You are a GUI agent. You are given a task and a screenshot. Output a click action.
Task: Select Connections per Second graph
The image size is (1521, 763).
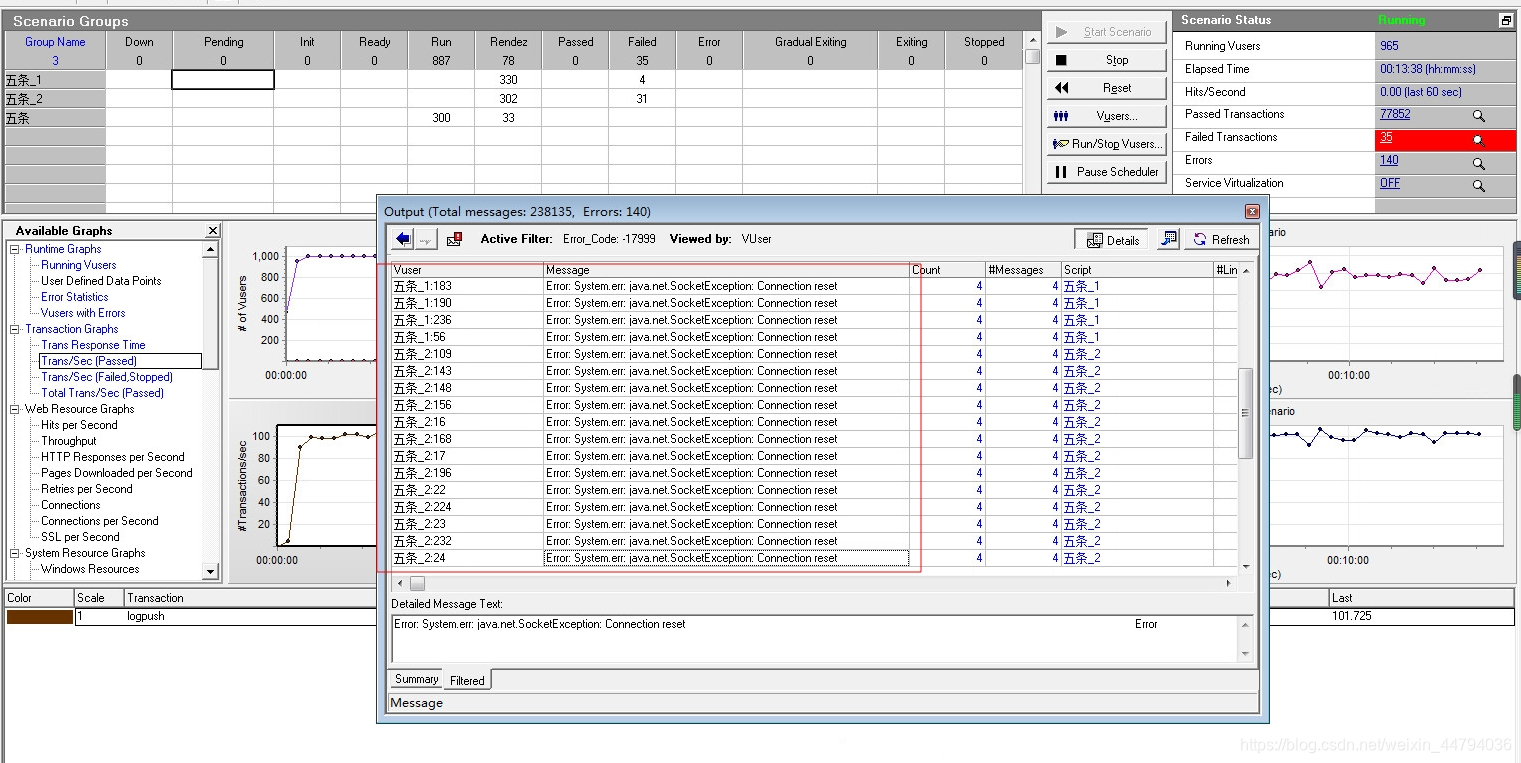(100, 521)
